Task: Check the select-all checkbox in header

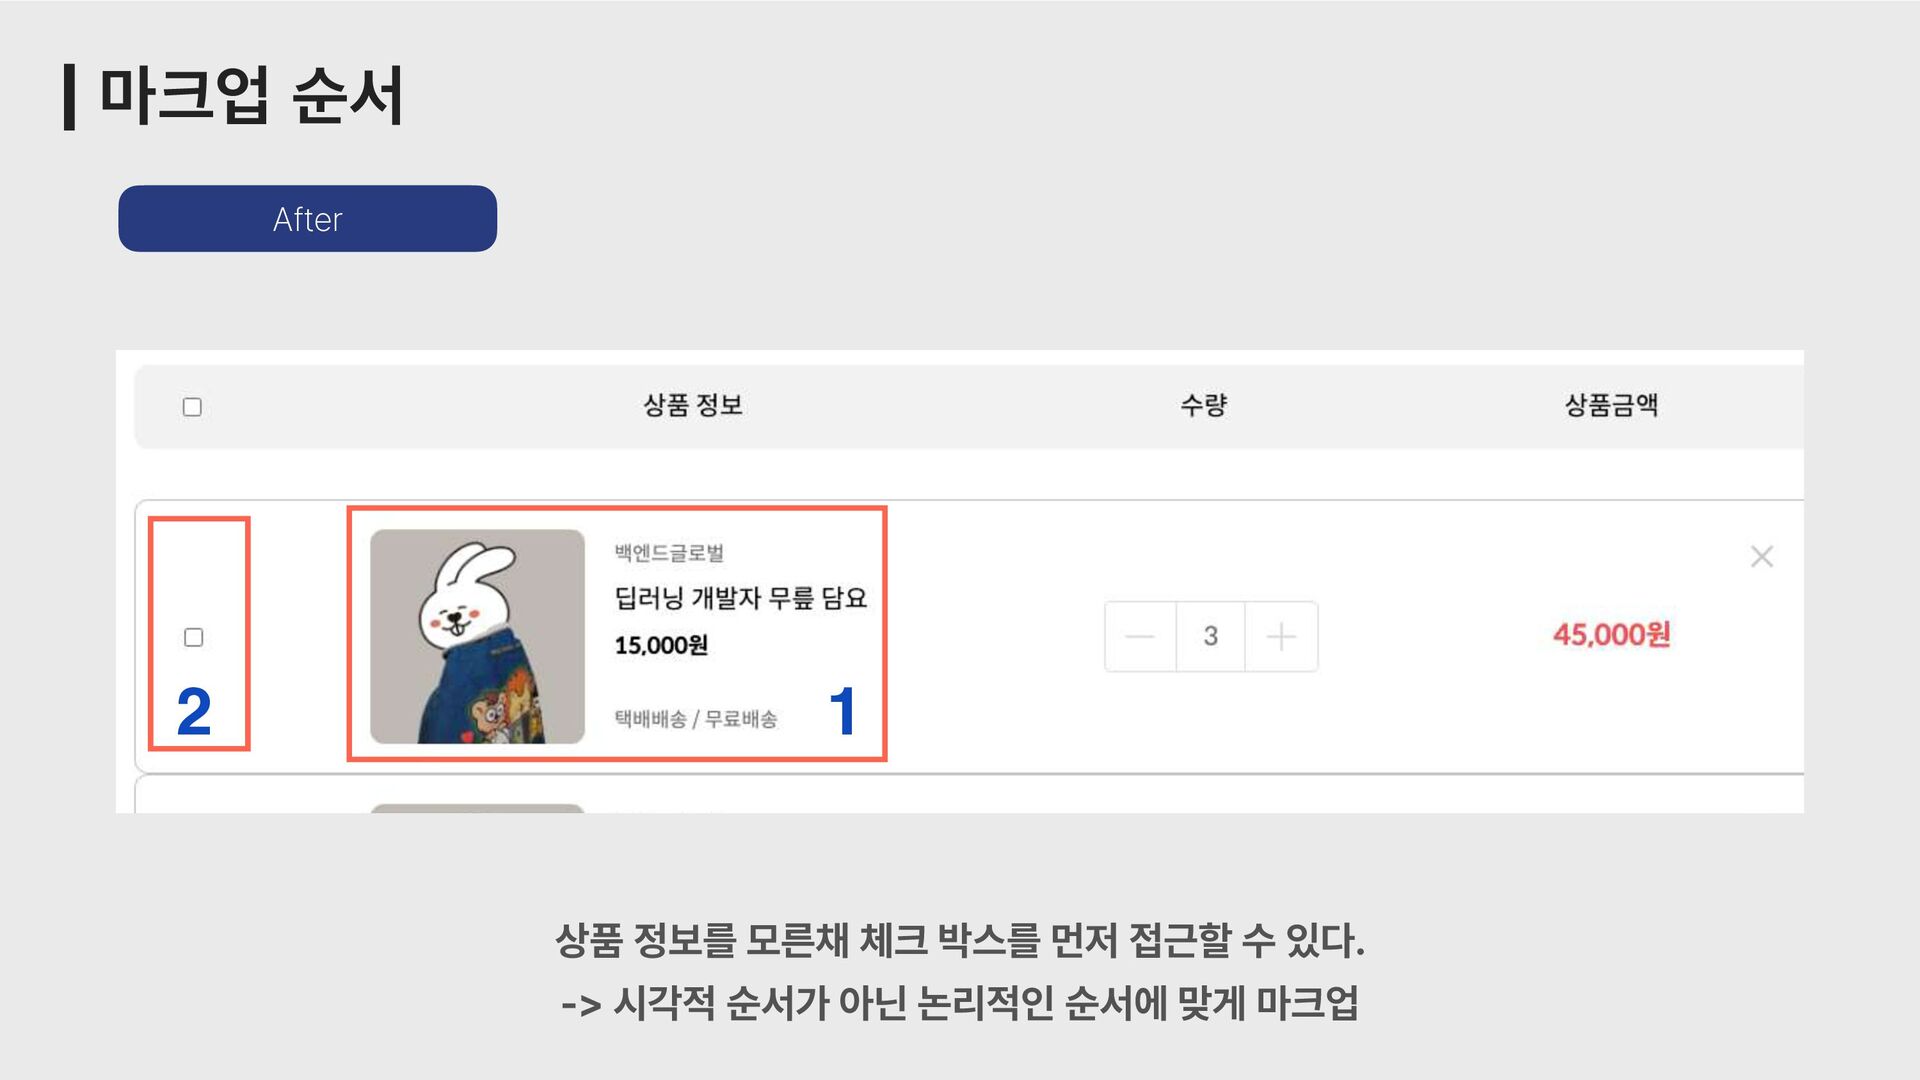Action: click(192, 407)
